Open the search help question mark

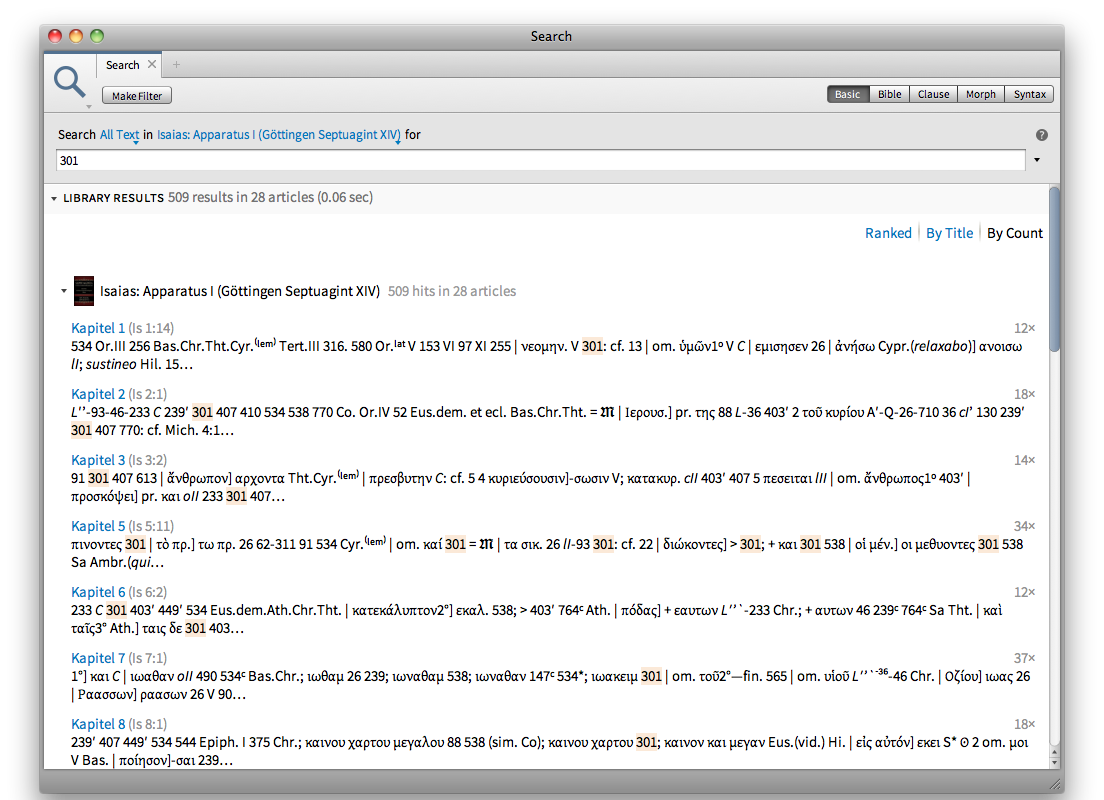point(1041,135)
